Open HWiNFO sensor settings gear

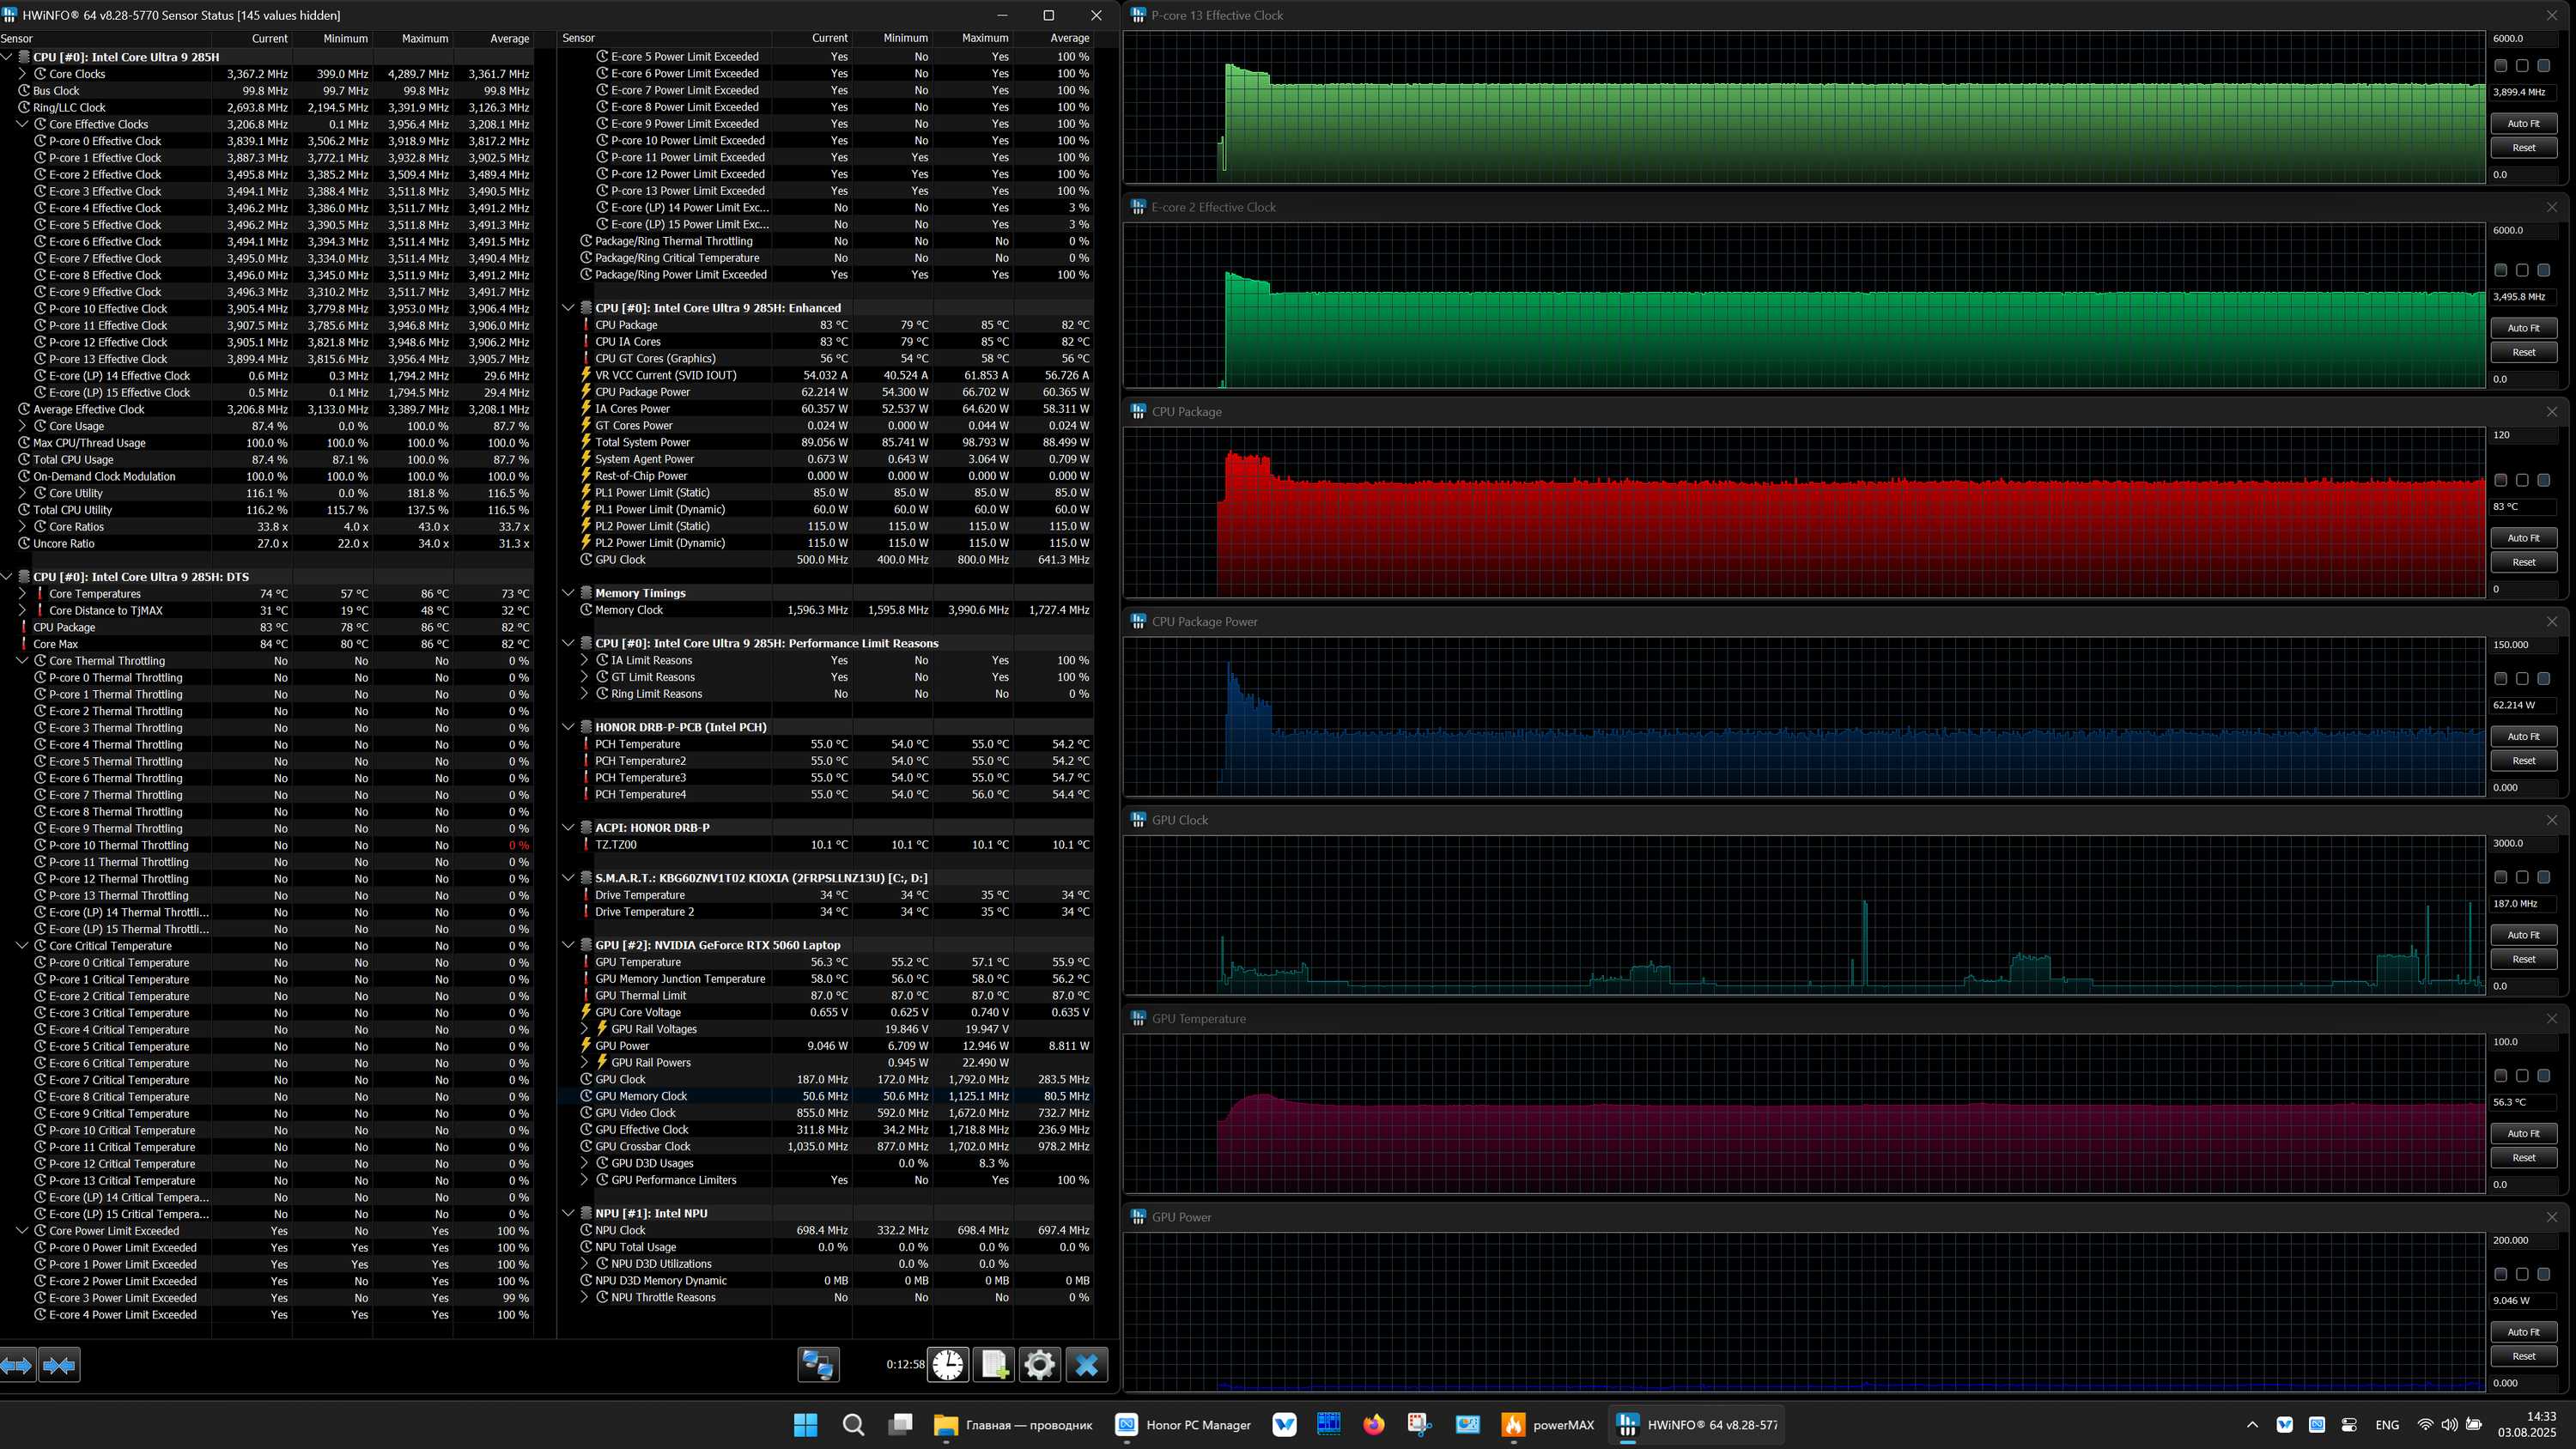(x=1040, y=1364)
